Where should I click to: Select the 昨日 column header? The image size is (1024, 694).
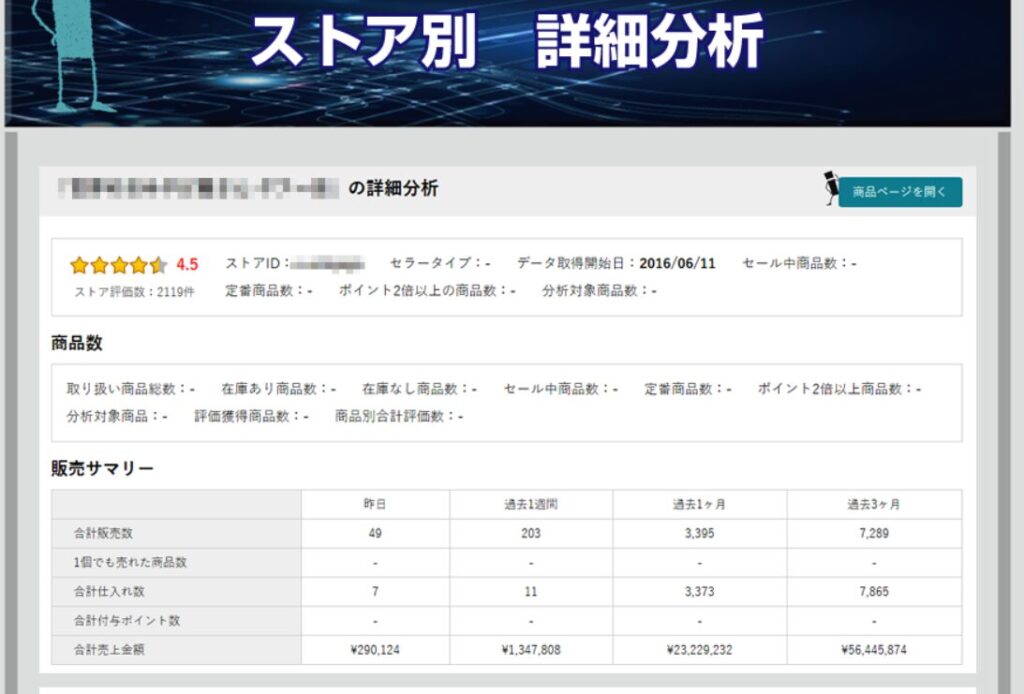[375, 504]
